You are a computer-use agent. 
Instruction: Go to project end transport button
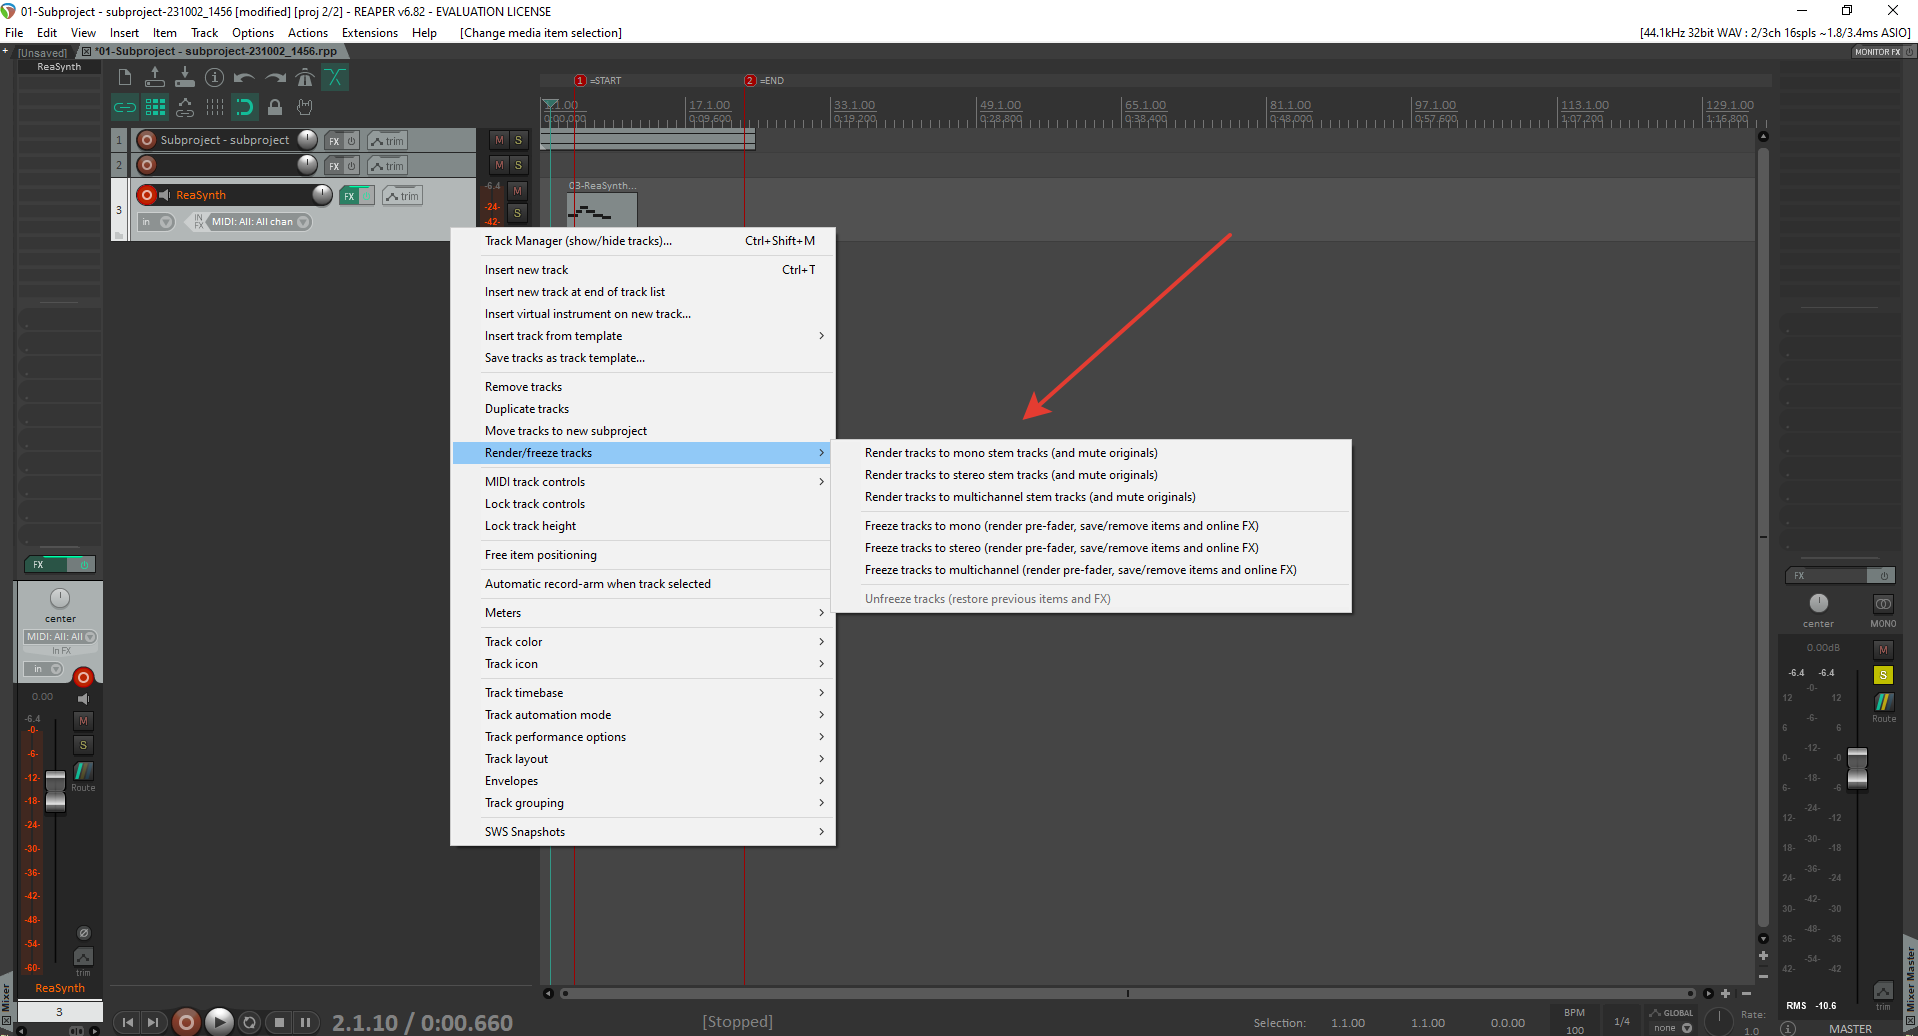pyautogui.click(x=153, y=1022)
